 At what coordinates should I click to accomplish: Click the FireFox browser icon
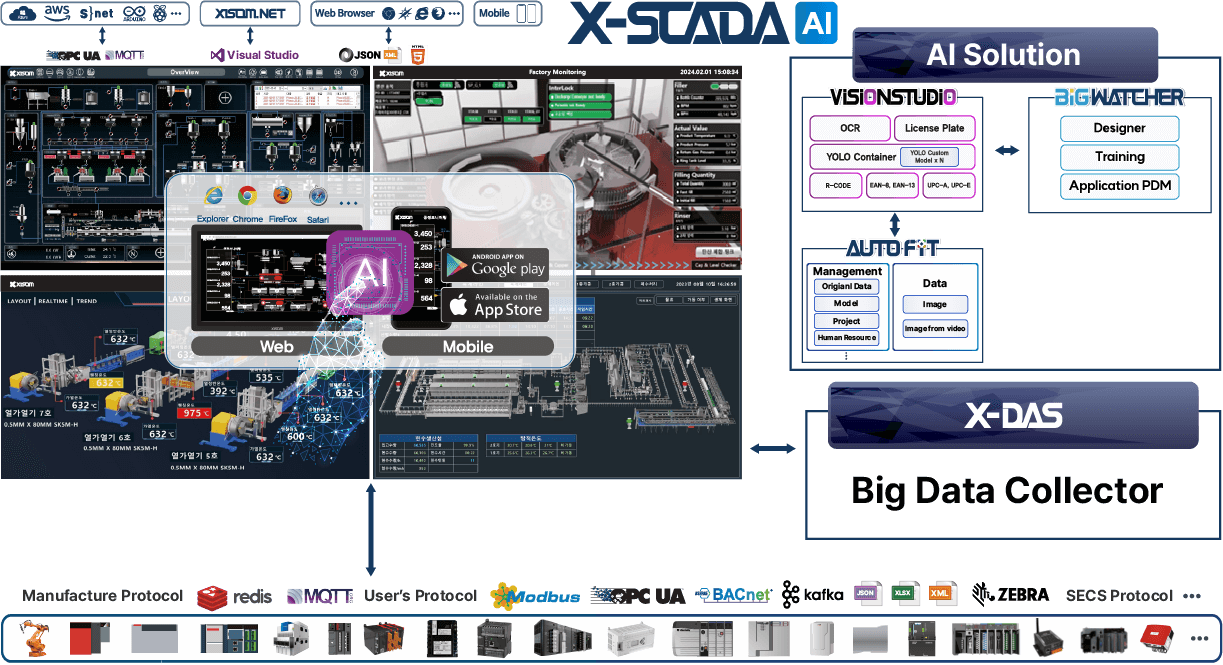[x=282, y=196]
